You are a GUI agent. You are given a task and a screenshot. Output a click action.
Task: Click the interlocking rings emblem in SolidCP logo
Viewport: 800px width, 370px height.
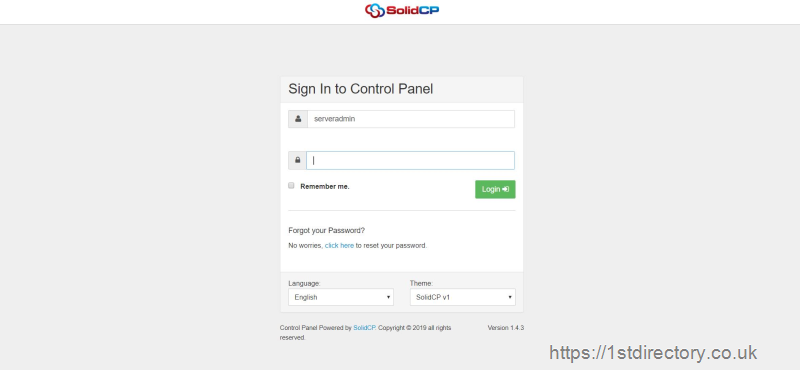point(374,10)
